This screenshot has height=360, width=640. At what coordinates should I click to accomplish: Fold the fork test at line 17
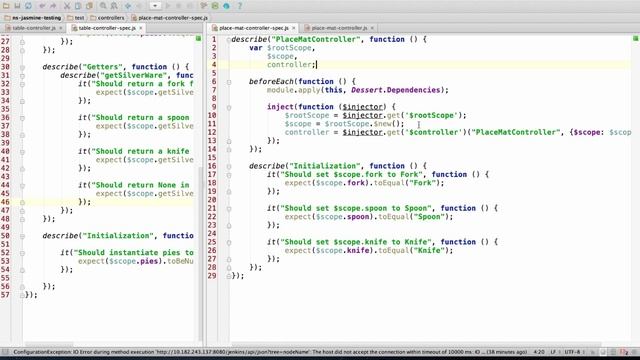click(x=229, y=175)
